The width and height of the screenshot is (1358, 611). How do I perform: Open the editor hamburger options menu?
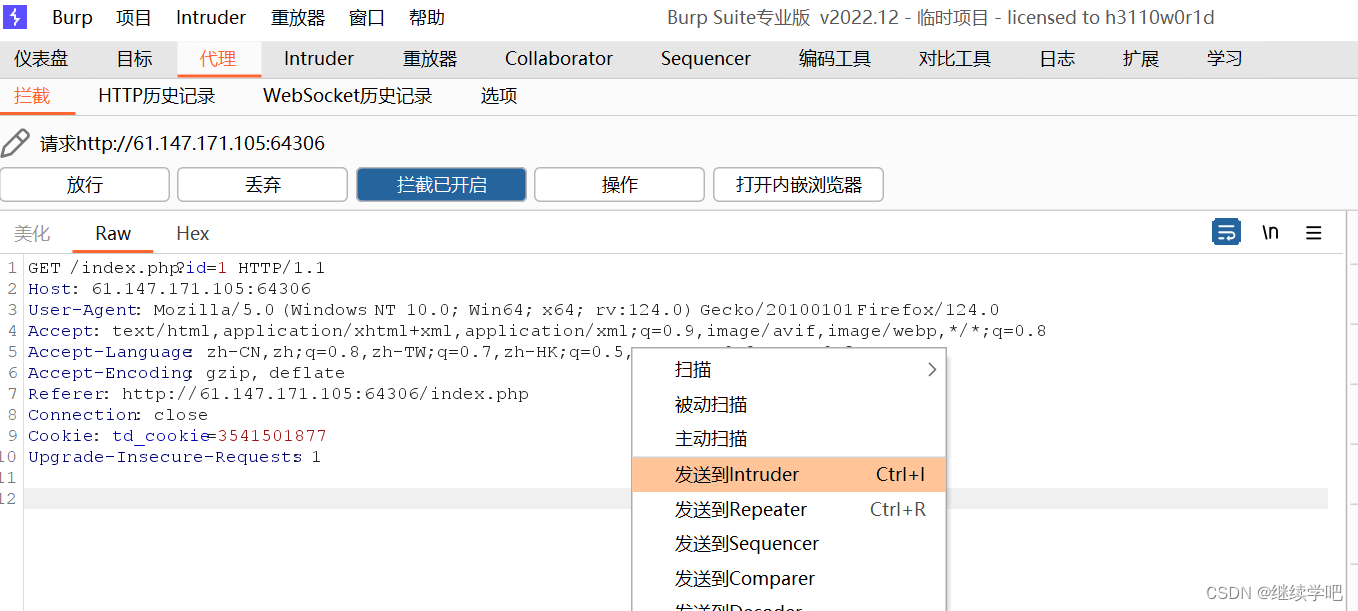[x=1314, y=233]
